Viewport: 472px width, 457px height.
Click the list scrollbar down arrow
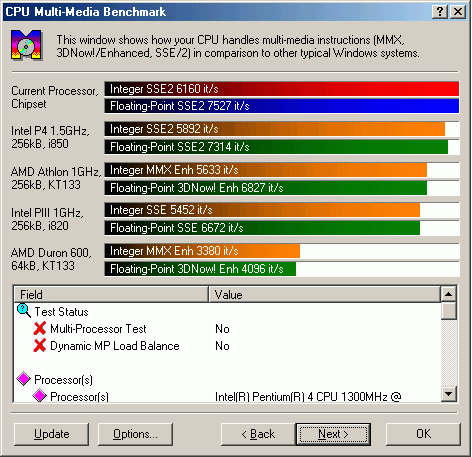449,394
